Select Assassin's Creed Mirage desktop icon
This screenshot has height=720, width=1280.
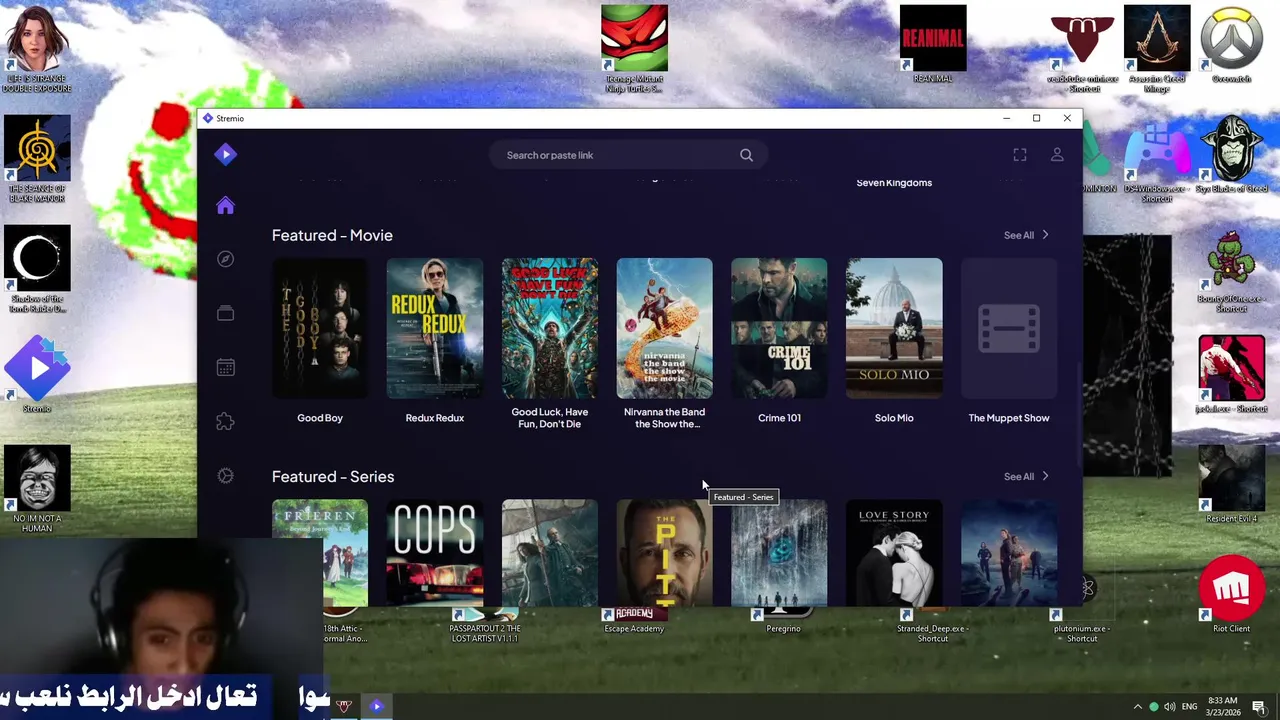click(1157, 49)
